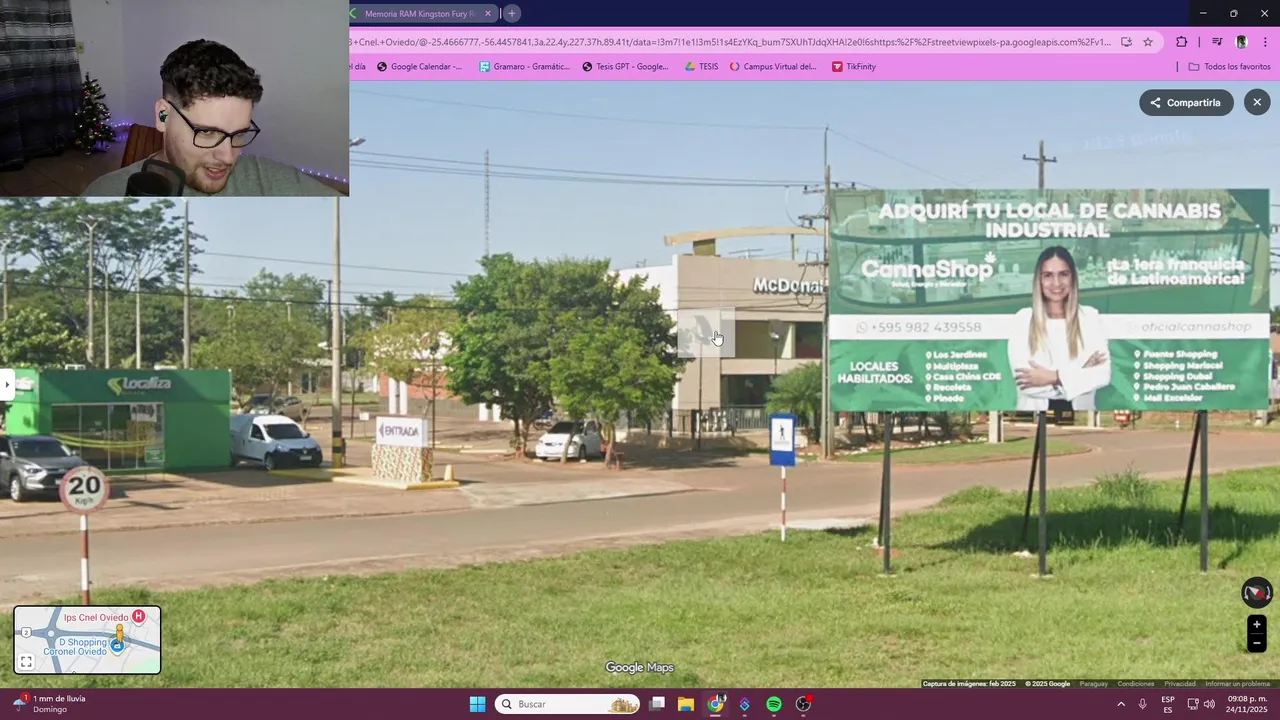1280x720 pixels.
Task: Change the ESP ES input language
Action: point(1168,704)
